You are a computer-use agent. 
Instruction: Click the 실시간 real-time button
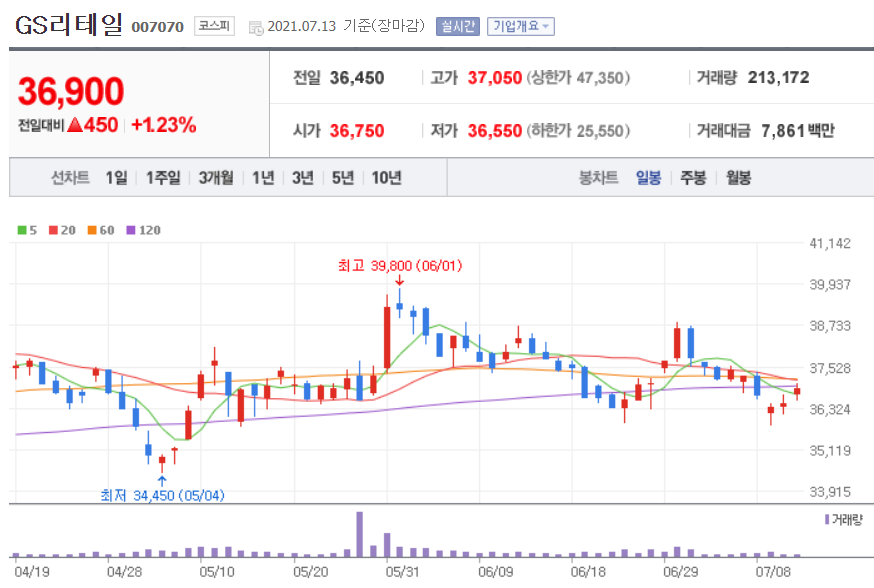pyautogui.click(x=458, y=26)
